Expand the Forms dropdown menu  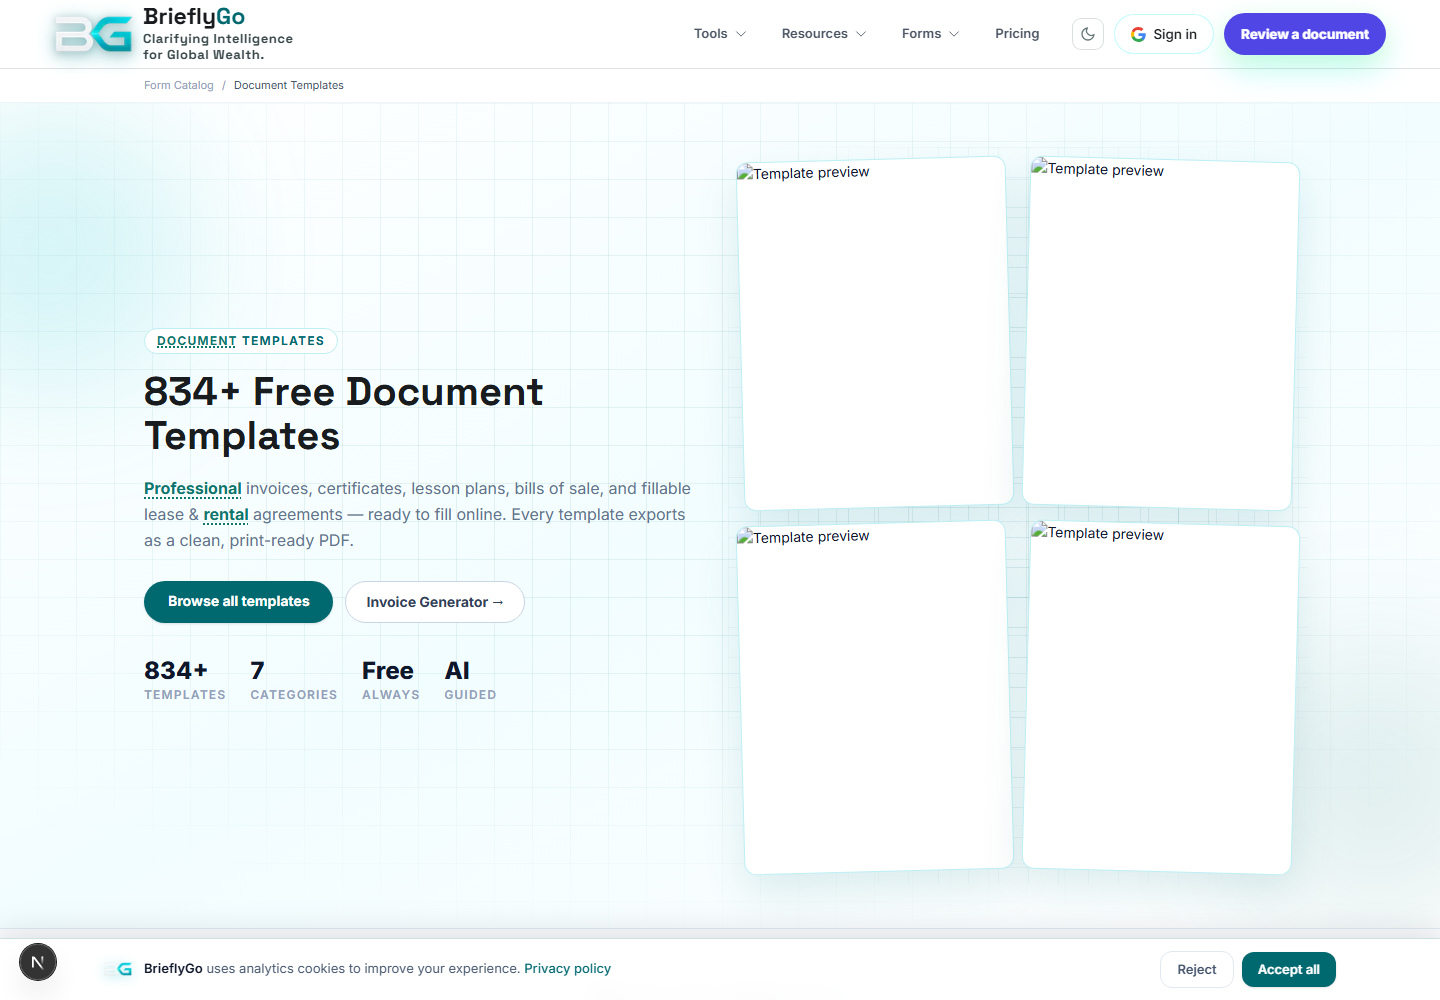[x=930, y=34]
